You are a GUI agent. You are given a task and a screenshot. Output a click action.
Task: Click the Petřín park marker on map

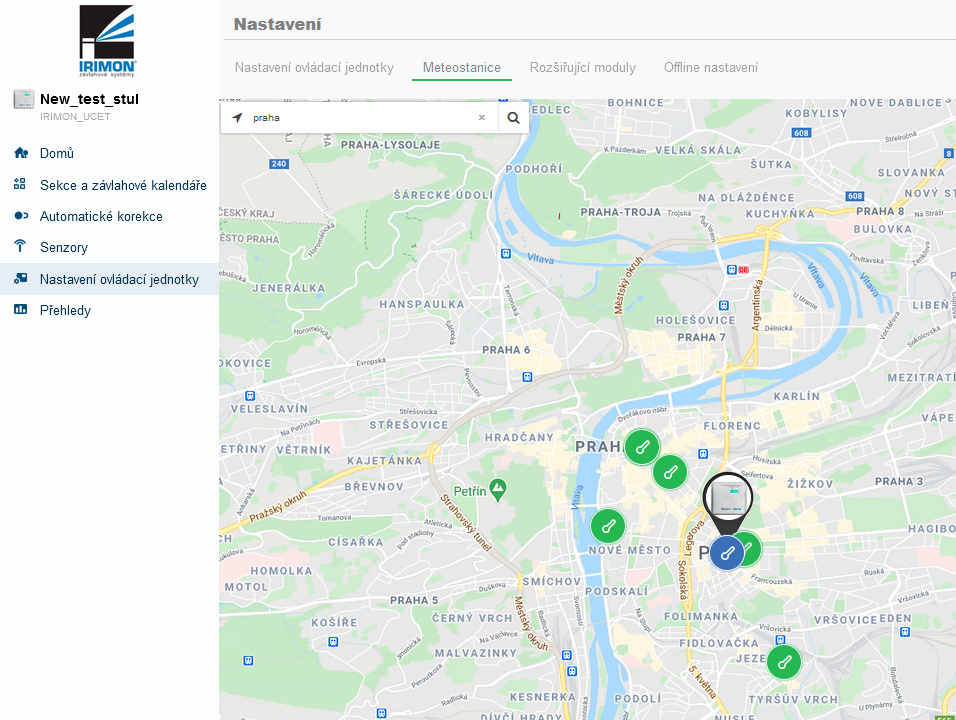point(498,489)
